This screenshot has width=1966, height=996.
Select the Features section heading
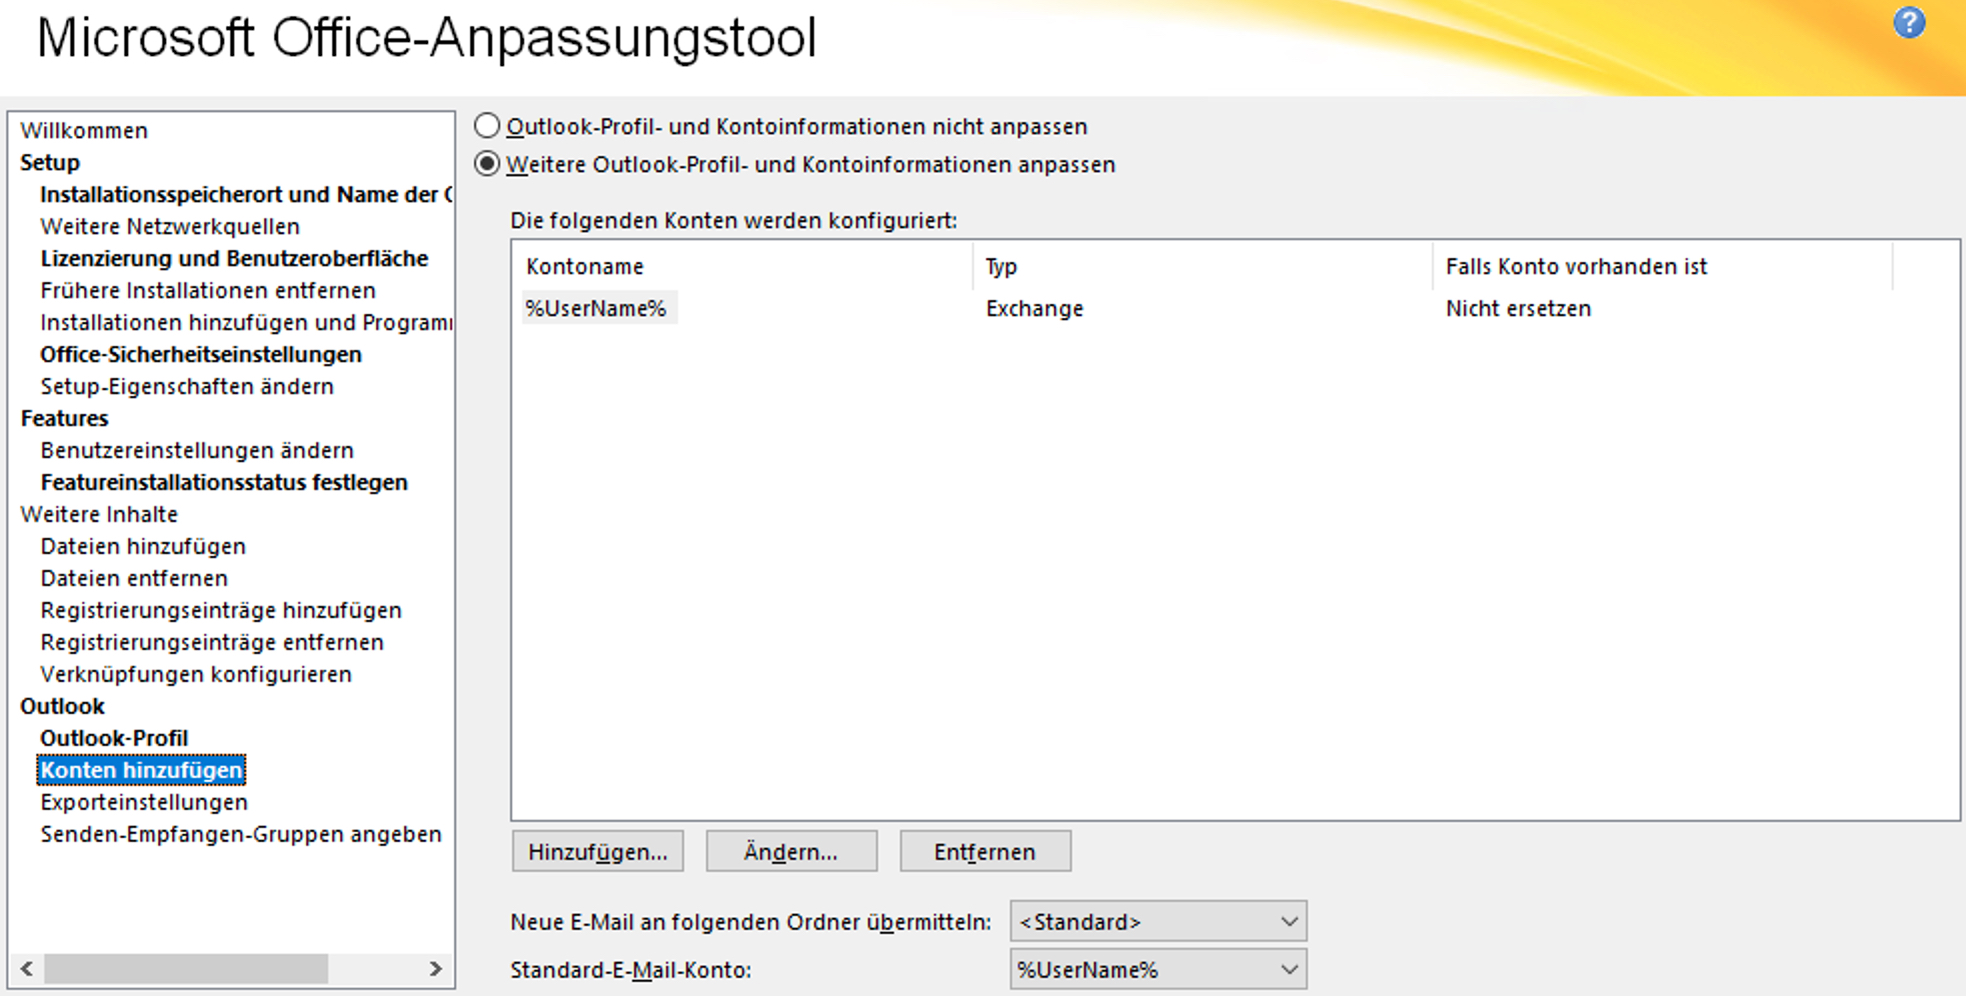coord(64,418)
